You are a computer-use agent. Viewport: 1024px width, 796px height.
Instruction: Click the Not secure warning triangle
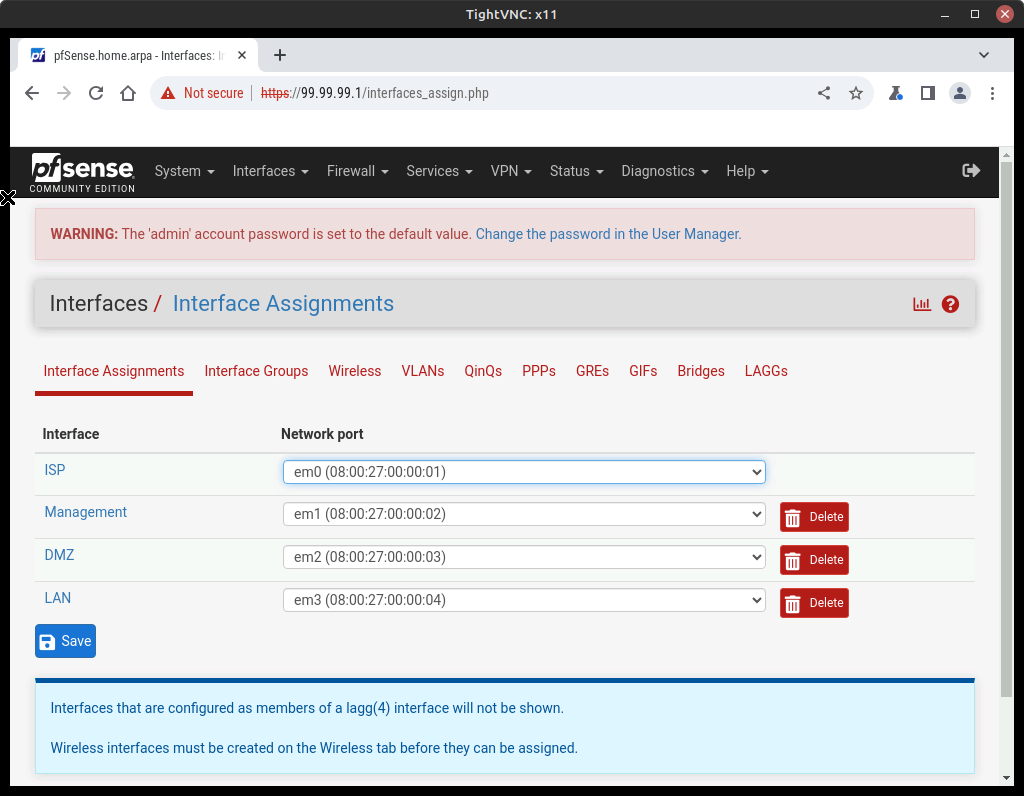168,93
